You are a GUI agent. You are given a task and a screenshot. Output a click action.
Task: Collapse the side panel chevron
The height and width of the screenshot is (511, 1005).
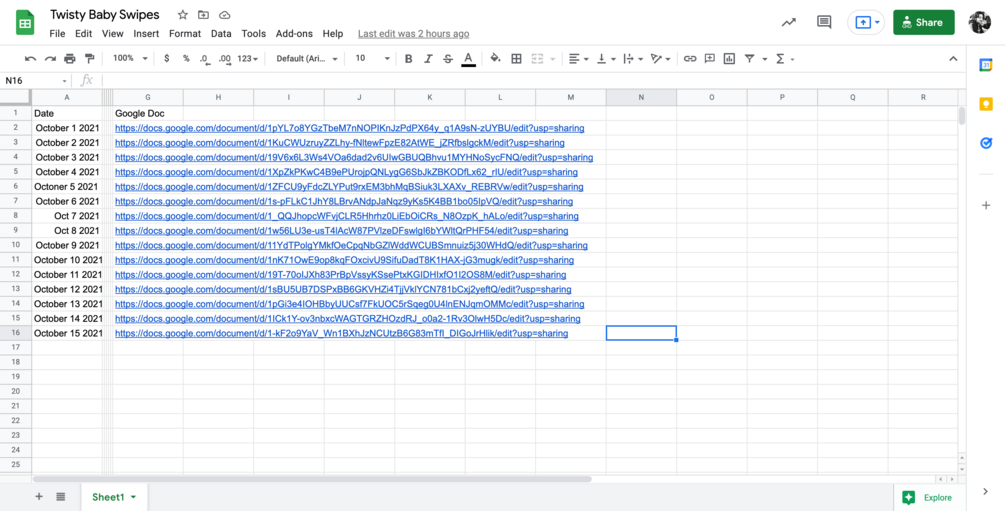(986, 492)
